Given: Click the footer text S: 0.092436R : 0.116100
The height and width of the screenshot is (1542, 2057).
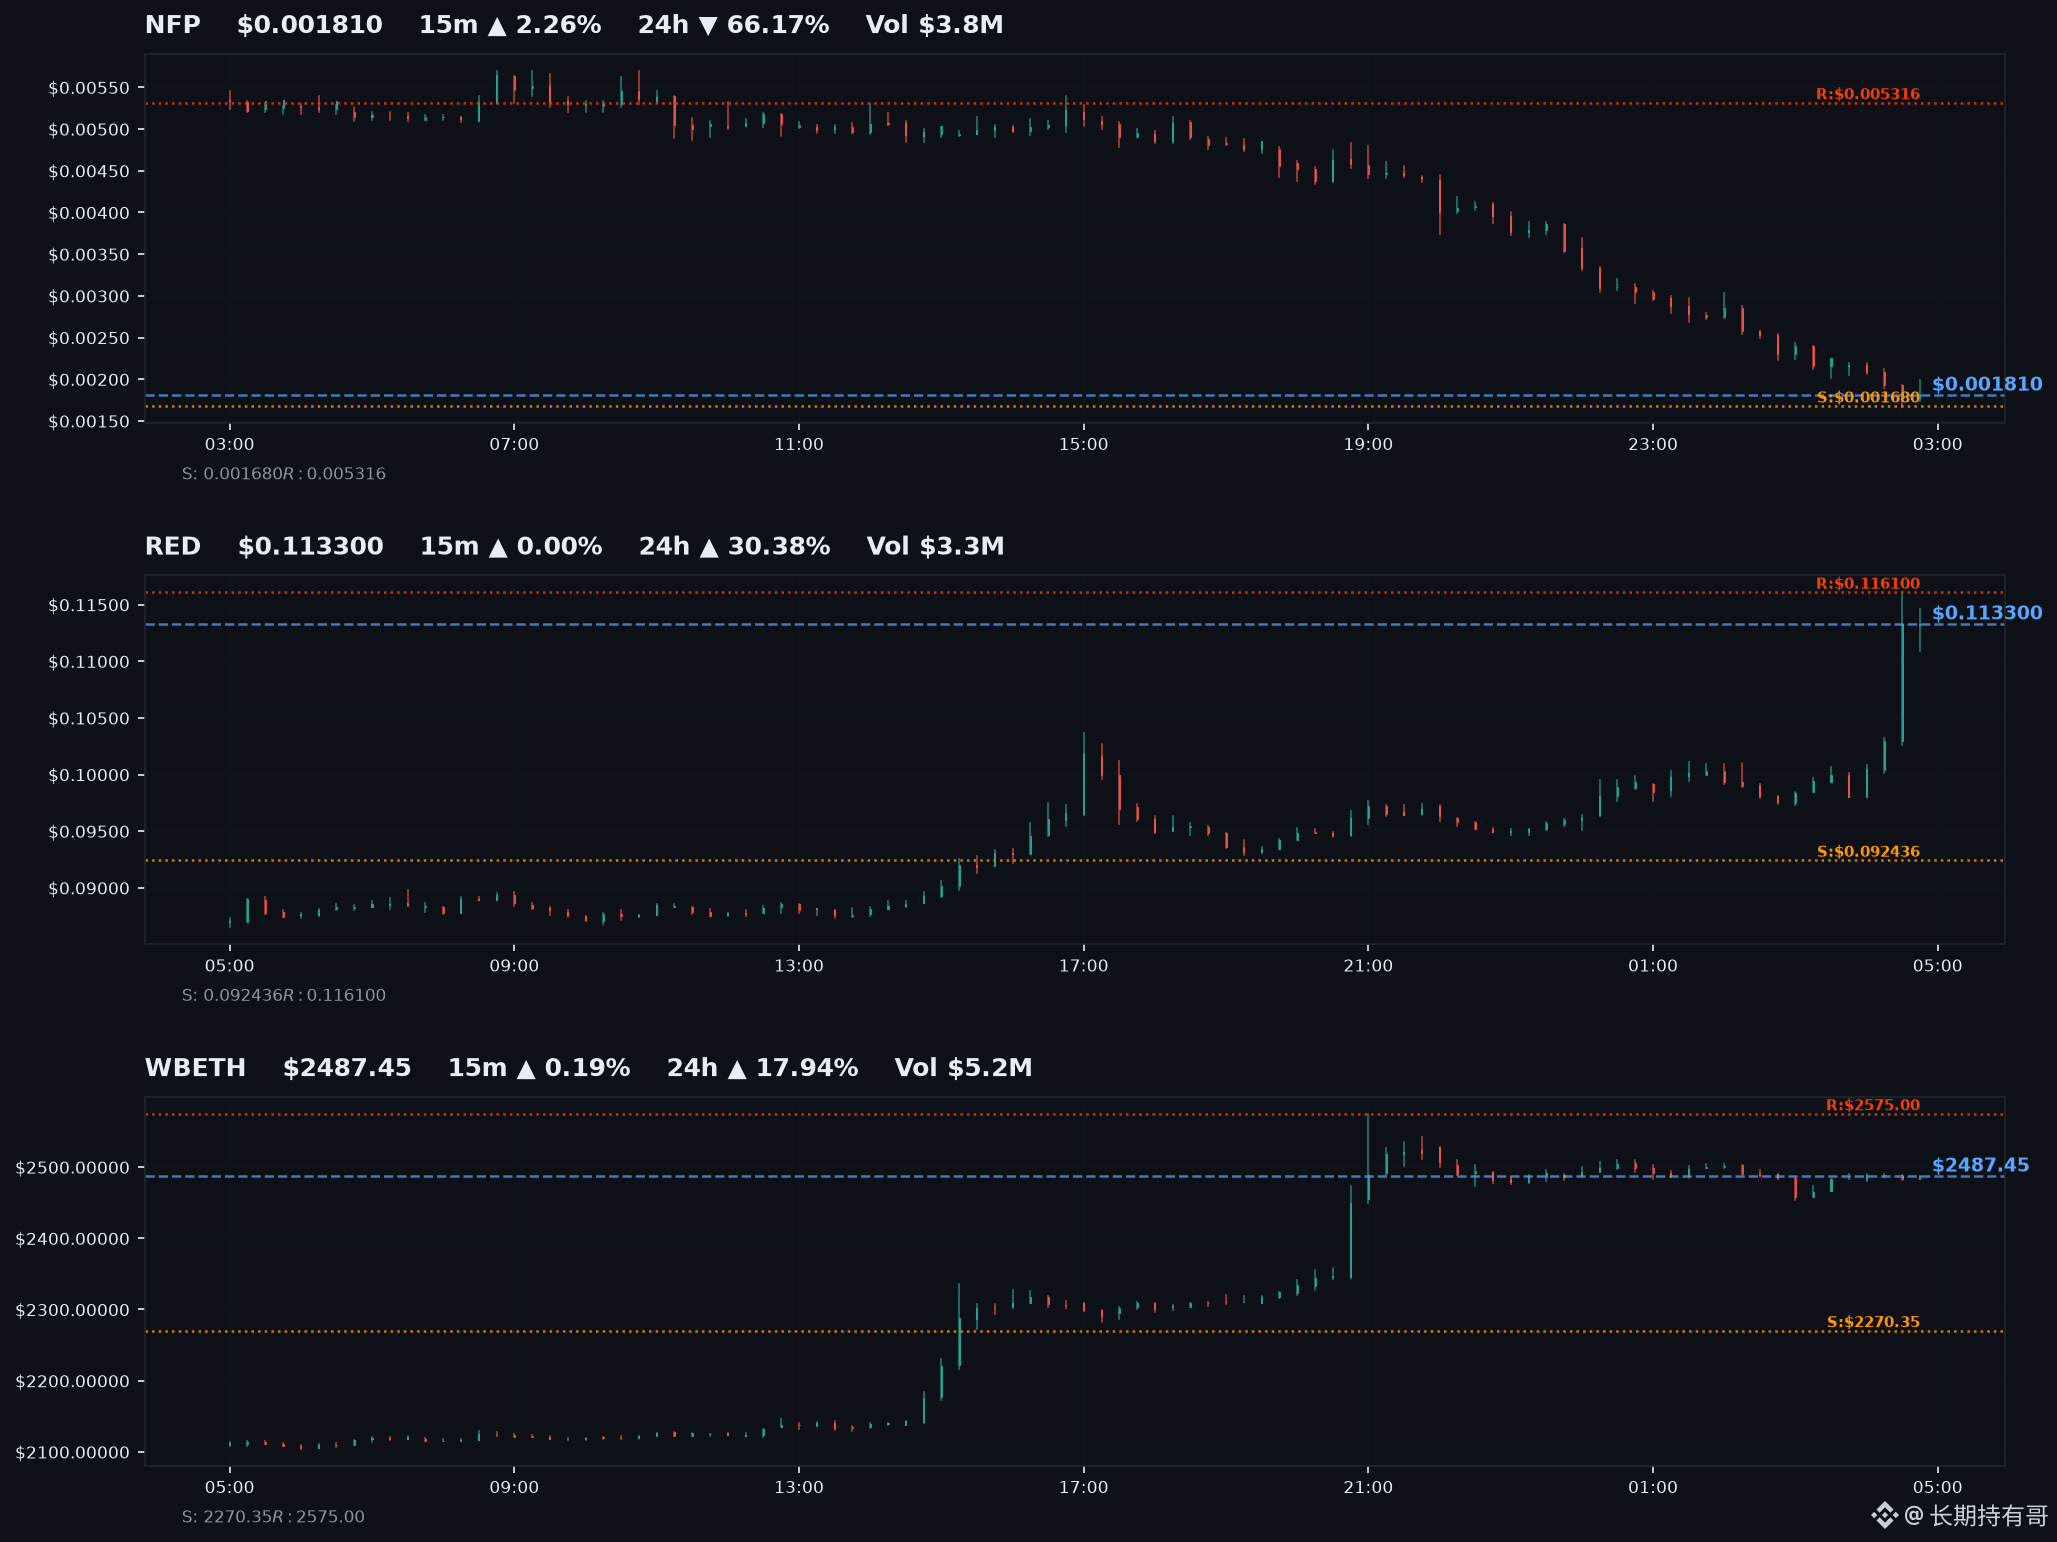Looking at the screenshot, I should (283, 995).
